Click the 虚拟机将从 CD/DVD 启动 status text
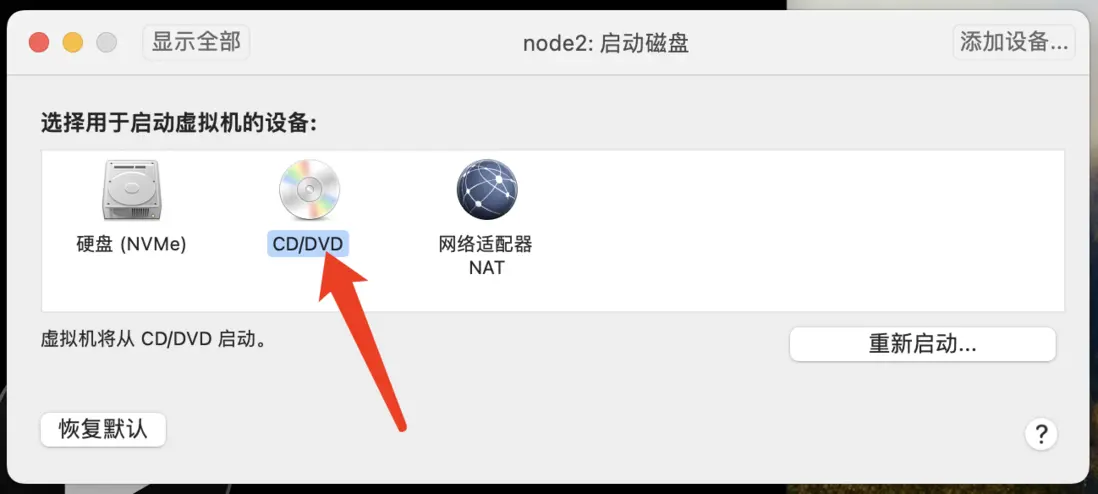The height and width of the screenshot is (494, 1098). point(153,340)
